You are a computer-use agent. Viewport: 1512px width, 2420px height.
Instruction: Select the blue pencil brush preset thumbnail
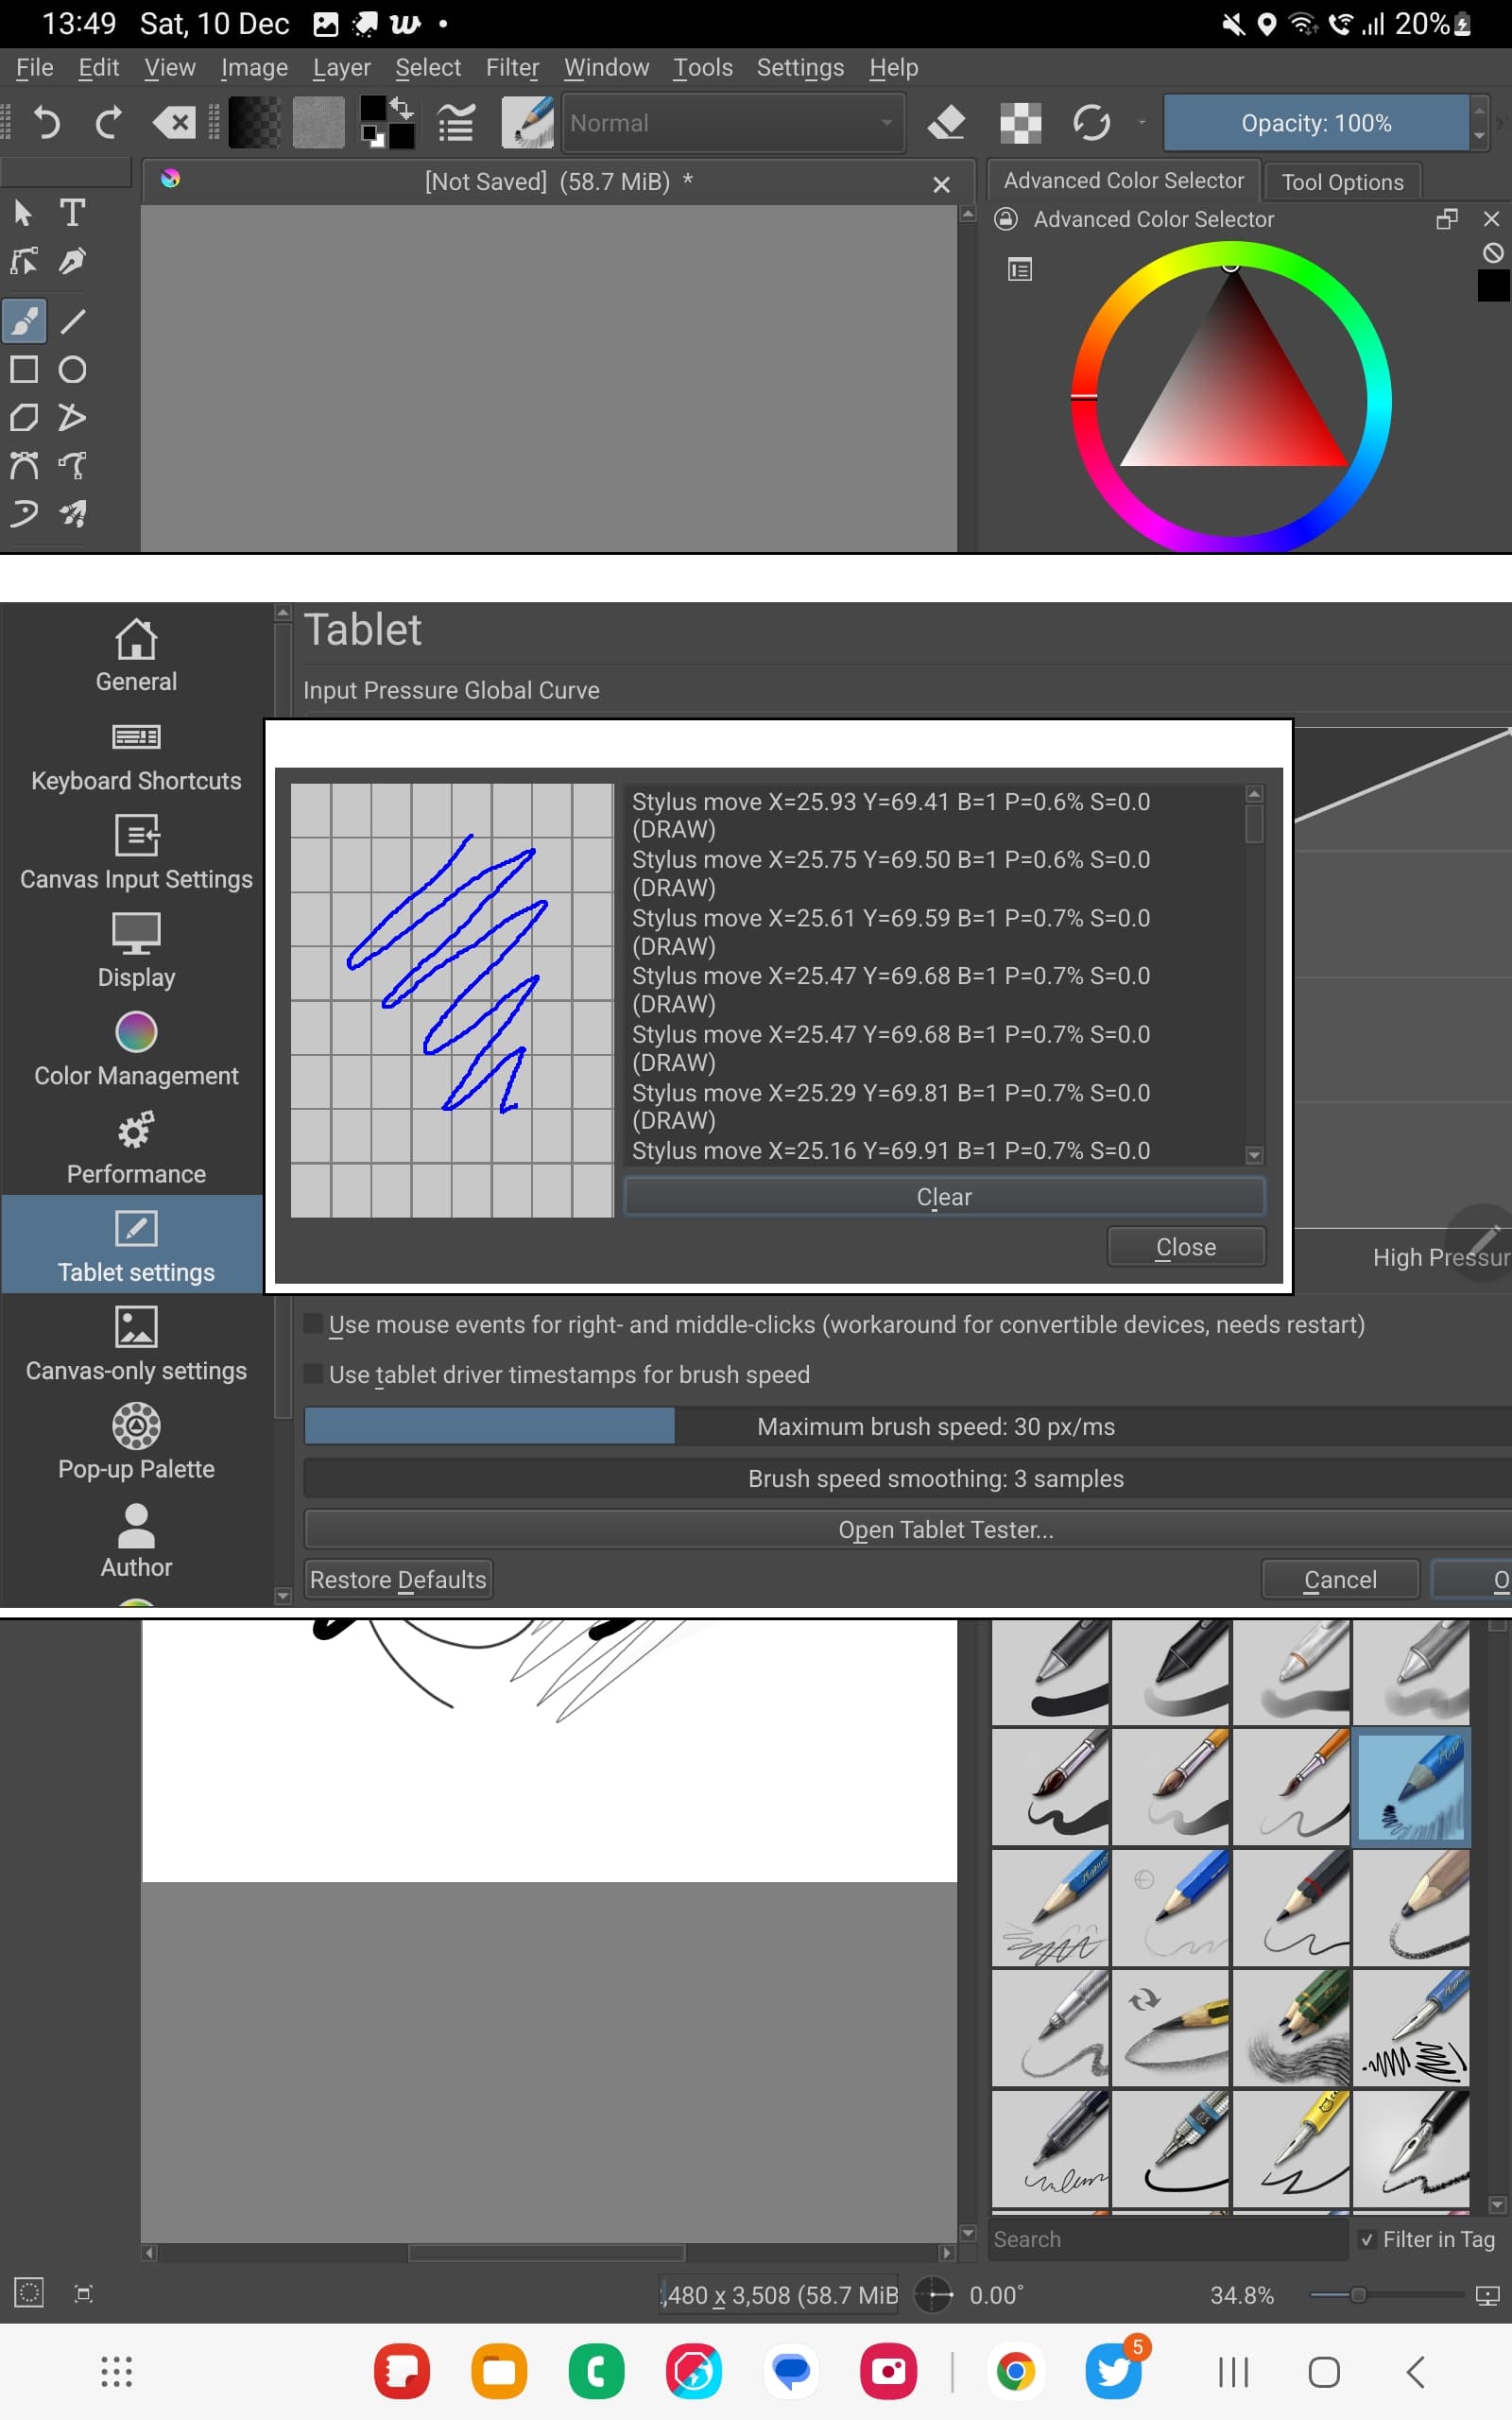point(1412,1786)
